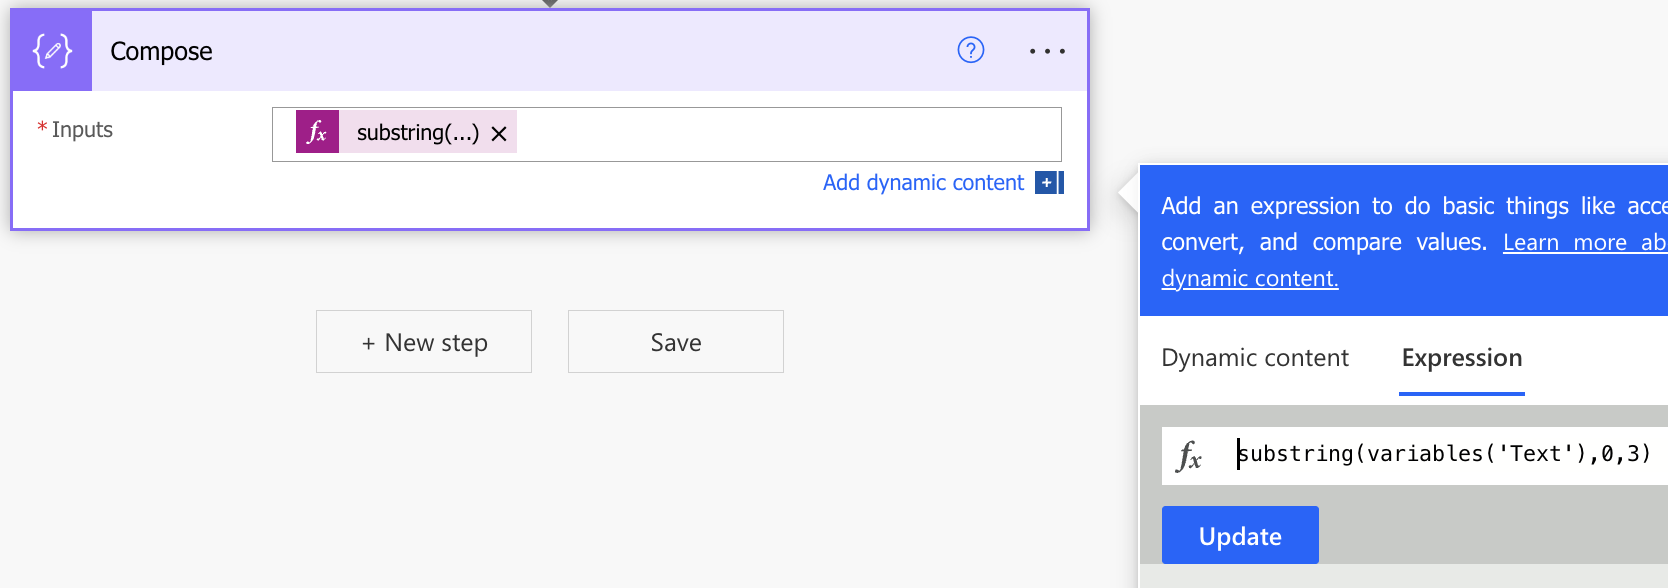Open the Compose help question mark

click(970, 50)
